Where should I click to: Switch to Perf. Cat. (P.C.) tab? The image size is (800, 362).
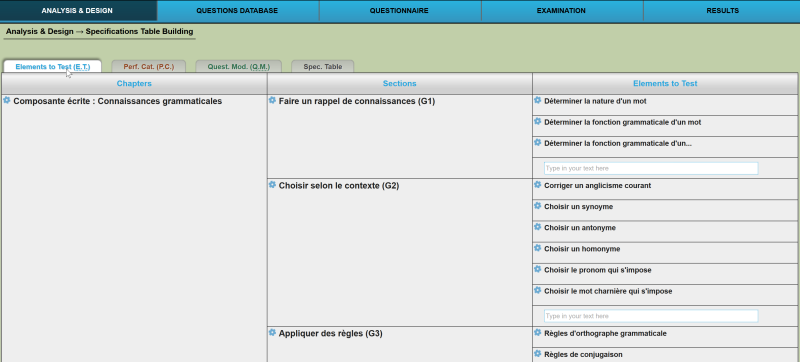148,67
